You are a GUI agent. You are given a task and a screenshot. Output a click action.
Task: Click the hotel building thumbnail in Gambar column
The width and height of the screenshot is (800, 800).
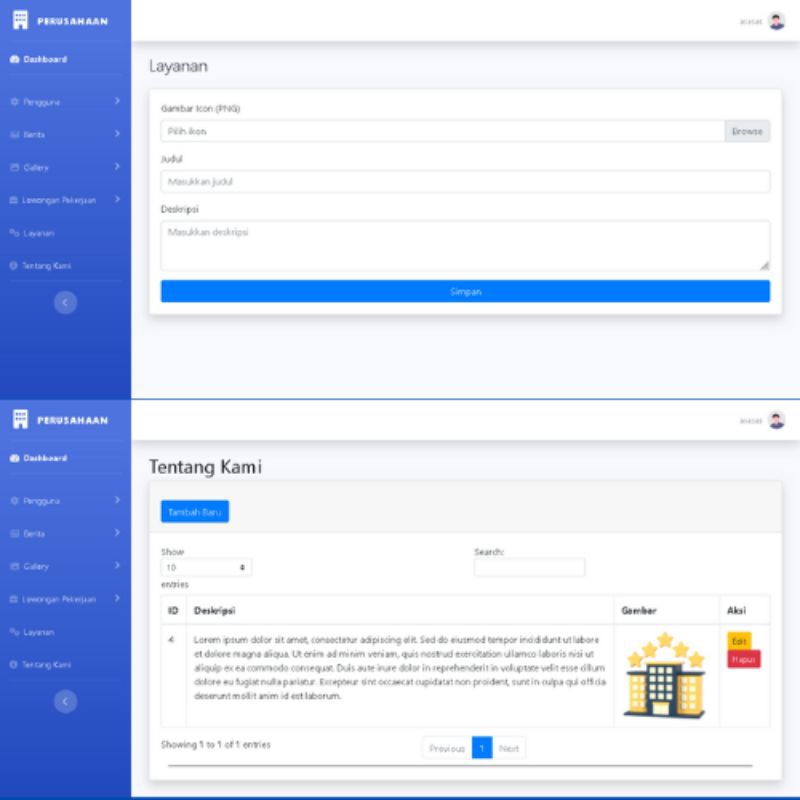click(x=664, y=675)
